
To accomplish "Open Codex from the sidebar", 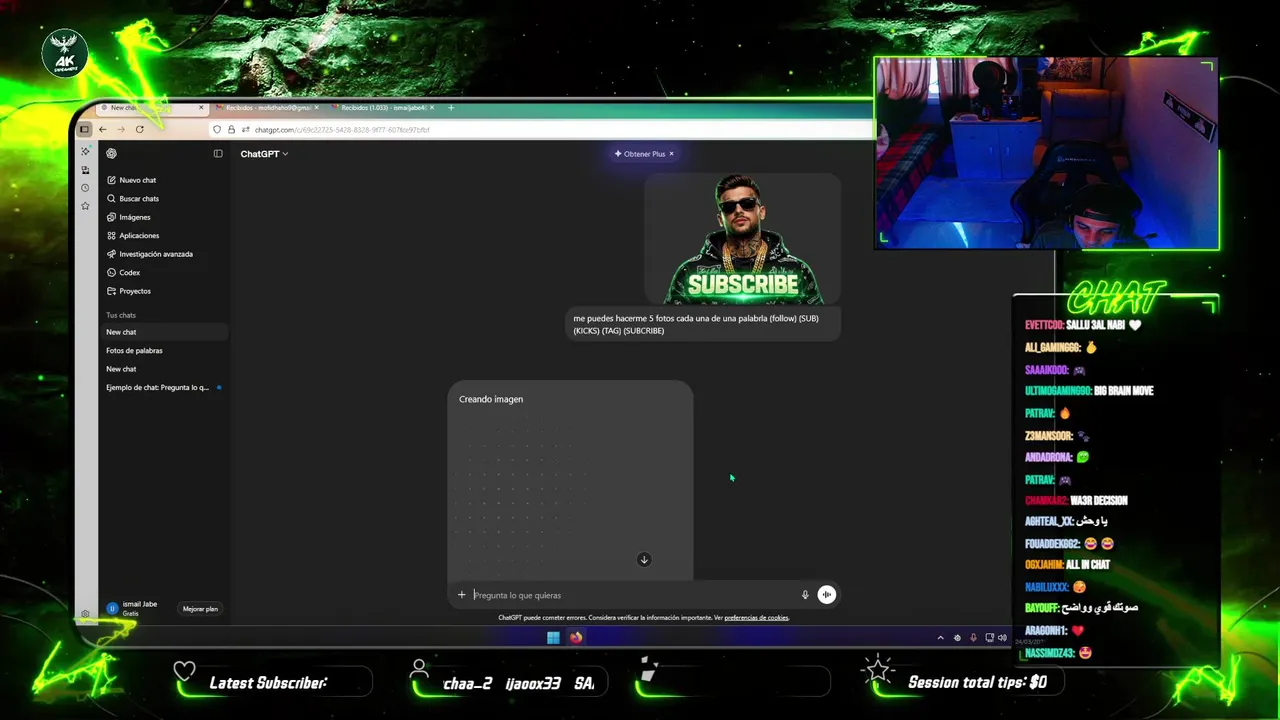I will 123,272.
